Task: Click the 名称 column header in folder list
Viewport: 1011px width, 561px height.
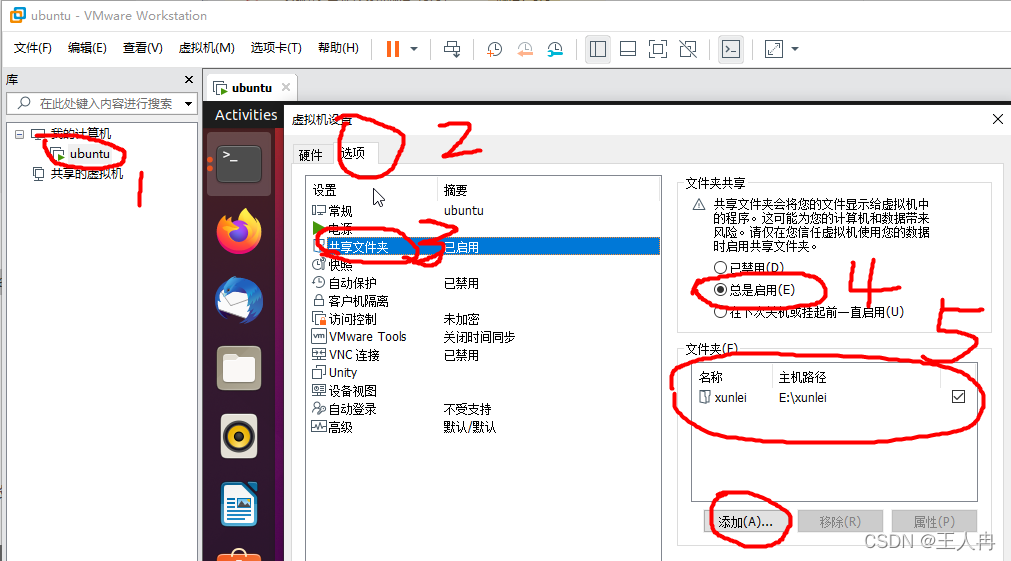Action: tap(732, 377)
